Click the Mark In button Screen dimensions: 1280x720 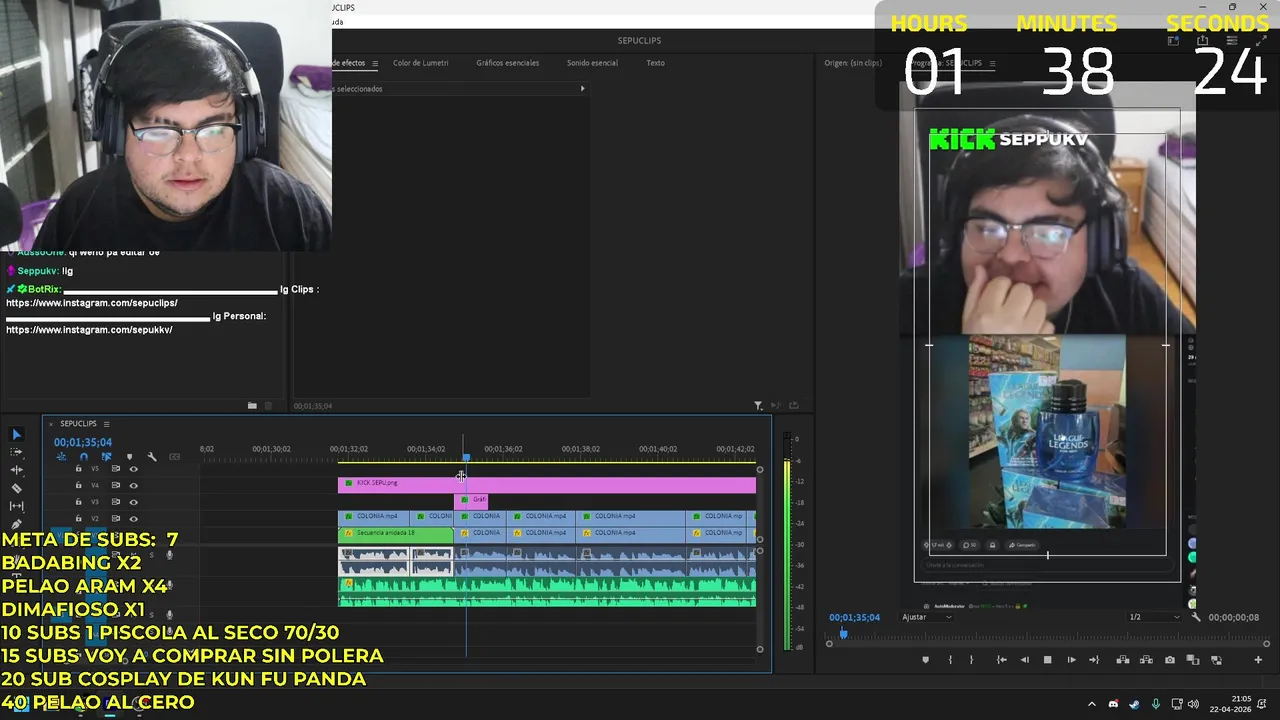(x=949, y=660)
